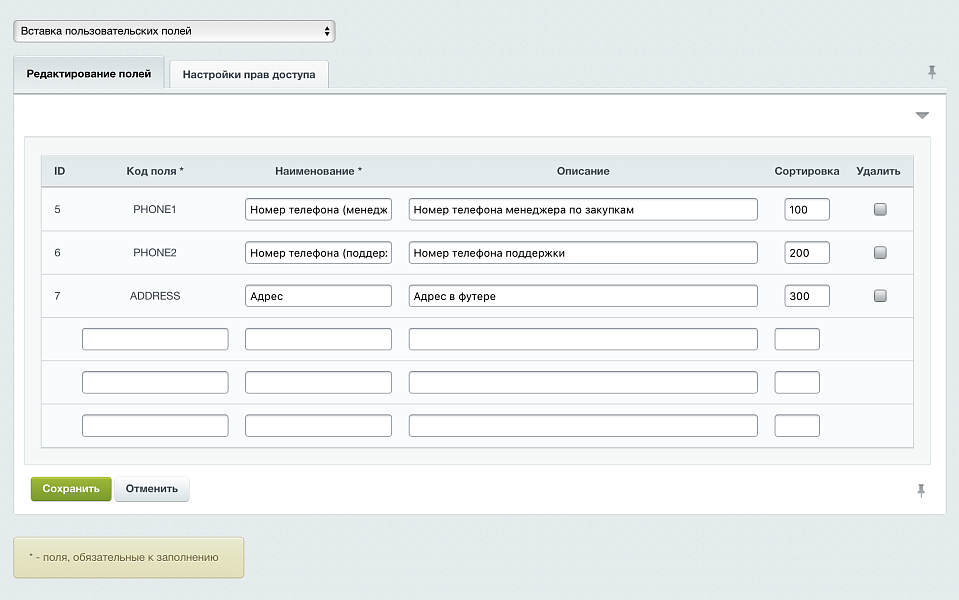This screenshot has height=600, width=959.
Task: Open the Настройки прав доступа tab
Action: [x=249, y=75]
